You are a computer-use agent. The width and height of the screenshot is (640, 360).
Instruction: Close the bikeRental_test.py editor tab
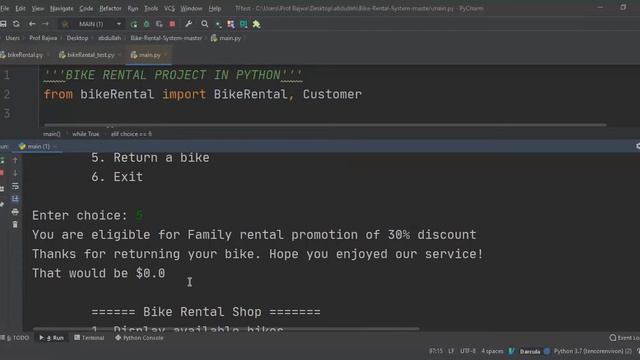click(120, 55)
